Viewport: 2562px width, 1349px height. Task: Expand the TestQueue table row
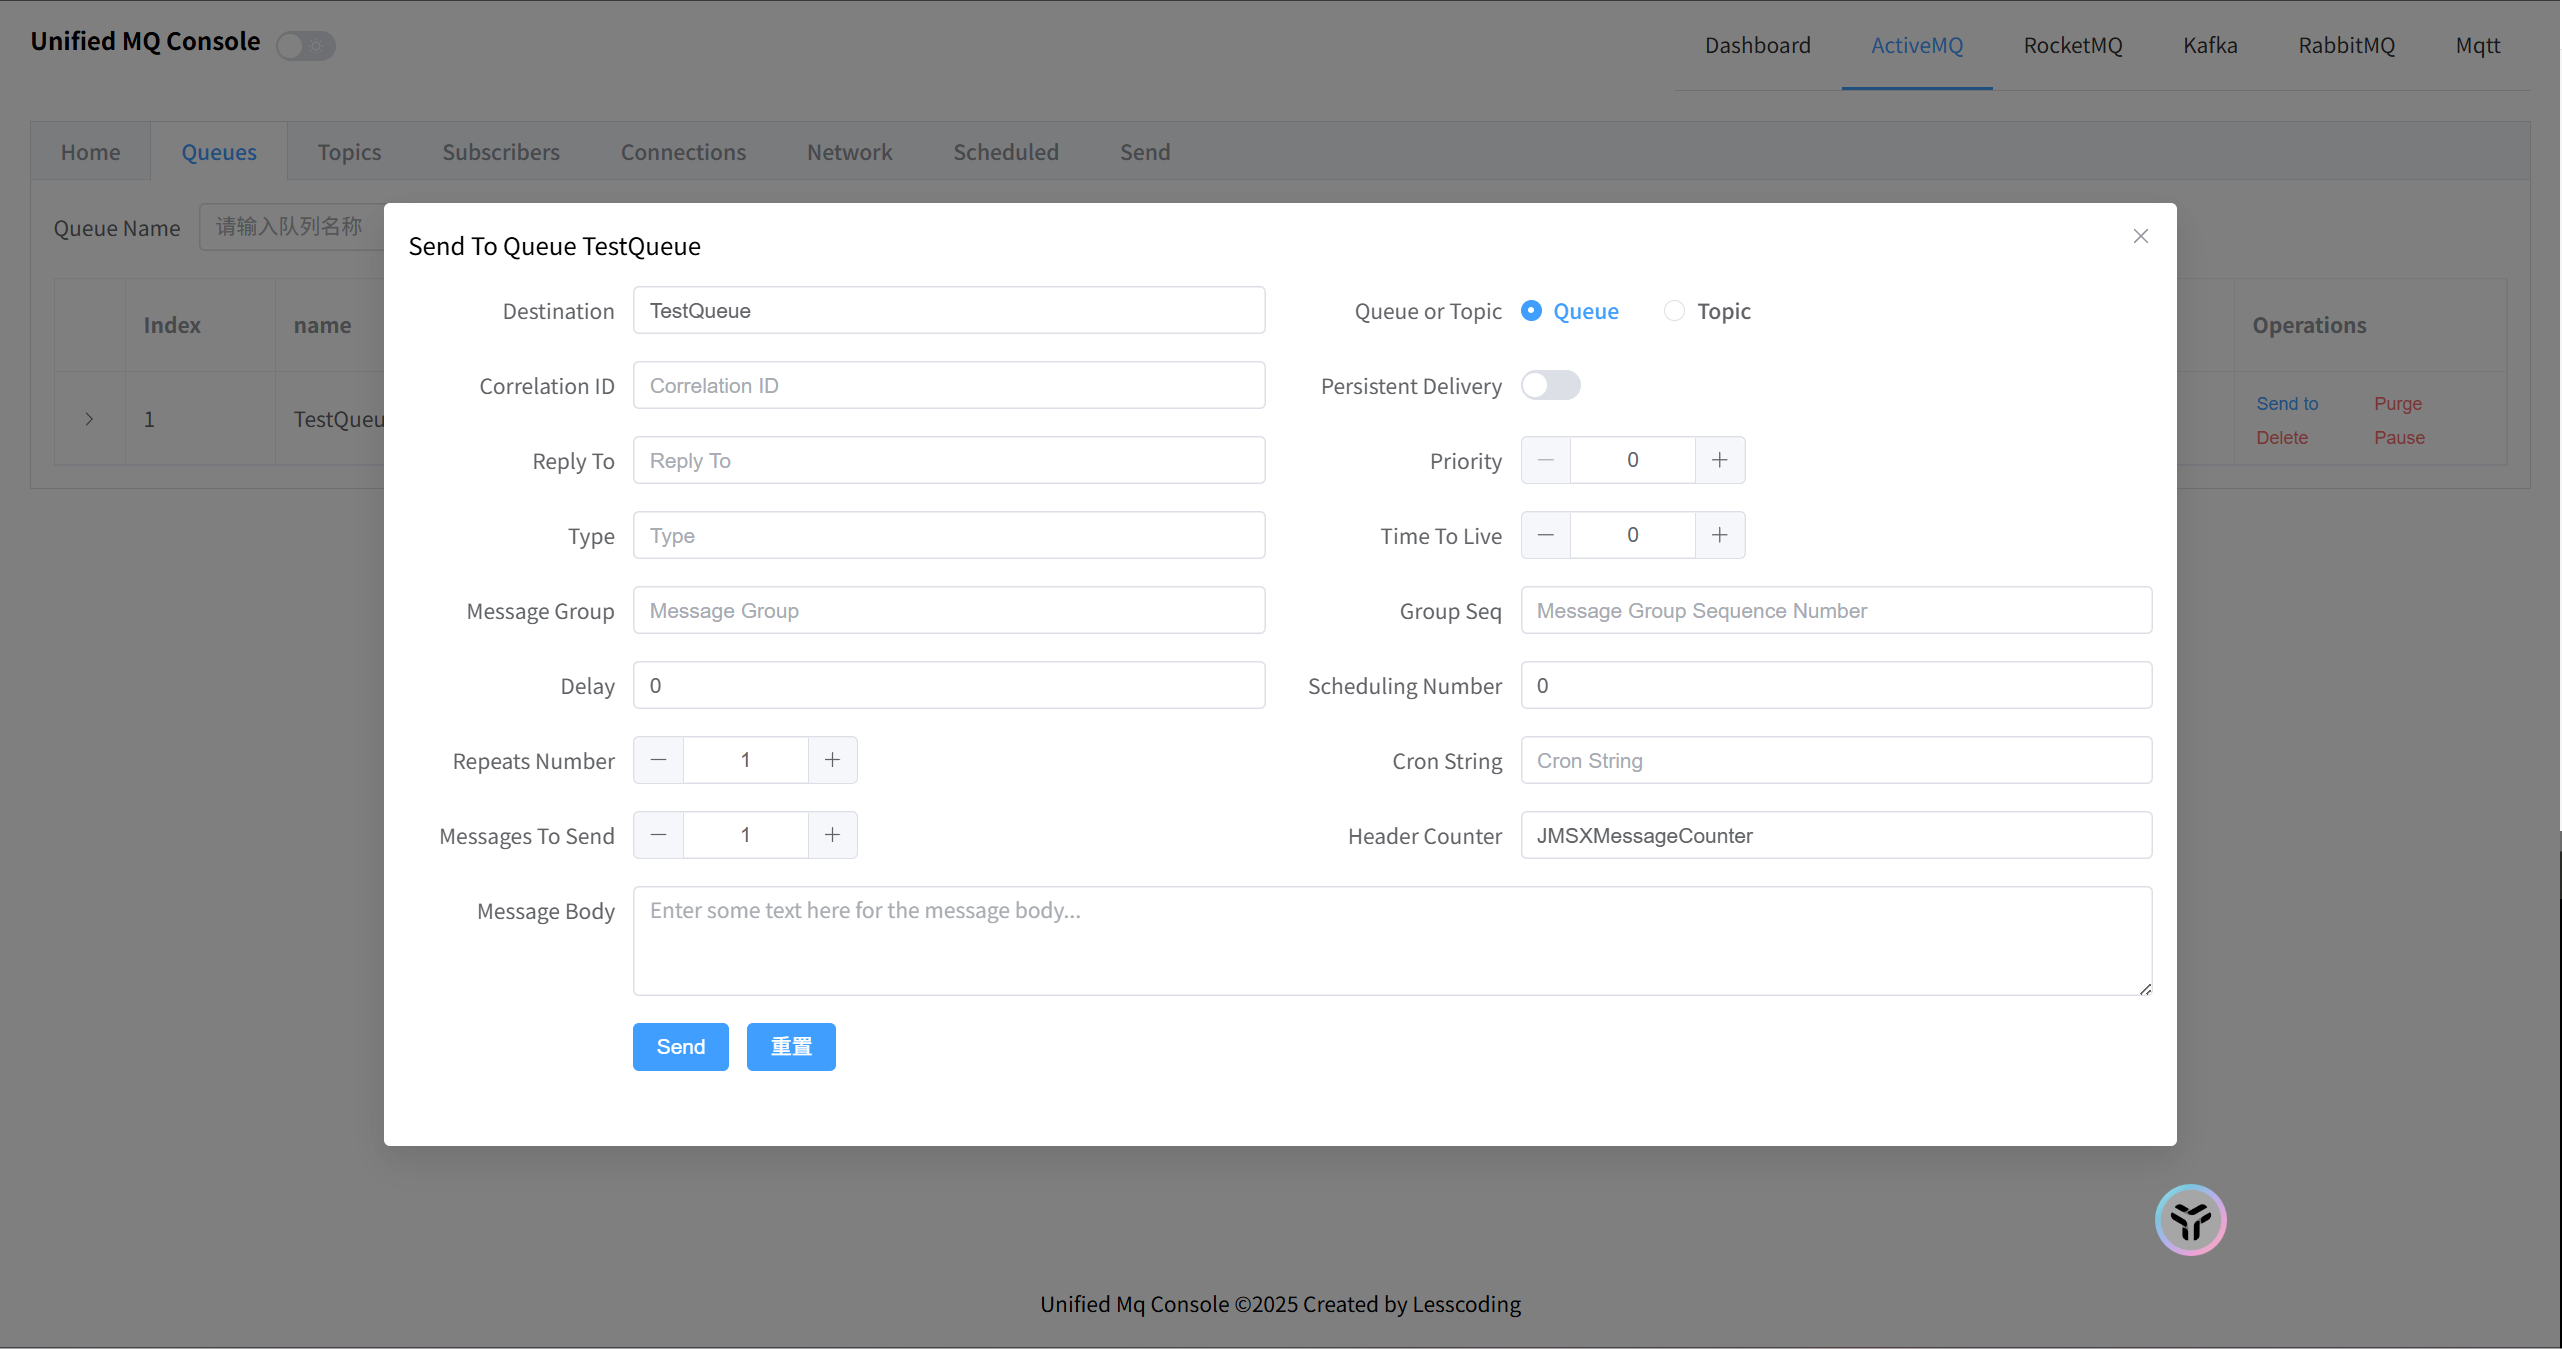(x=89, y=419)
